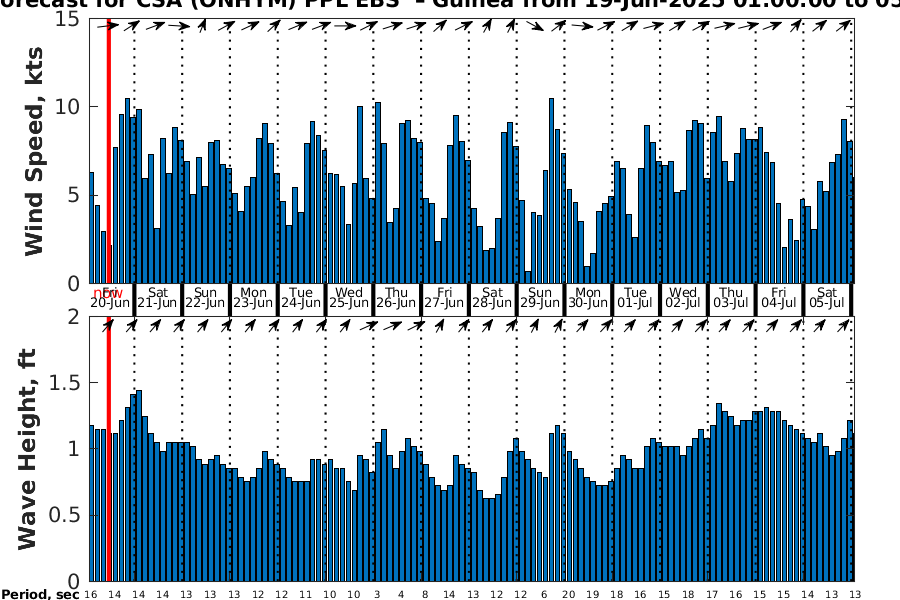Viewport: 900px width, 600px height.
Task: Click the period value '3'
Action: pyautogui.click(x=377, y=594)
